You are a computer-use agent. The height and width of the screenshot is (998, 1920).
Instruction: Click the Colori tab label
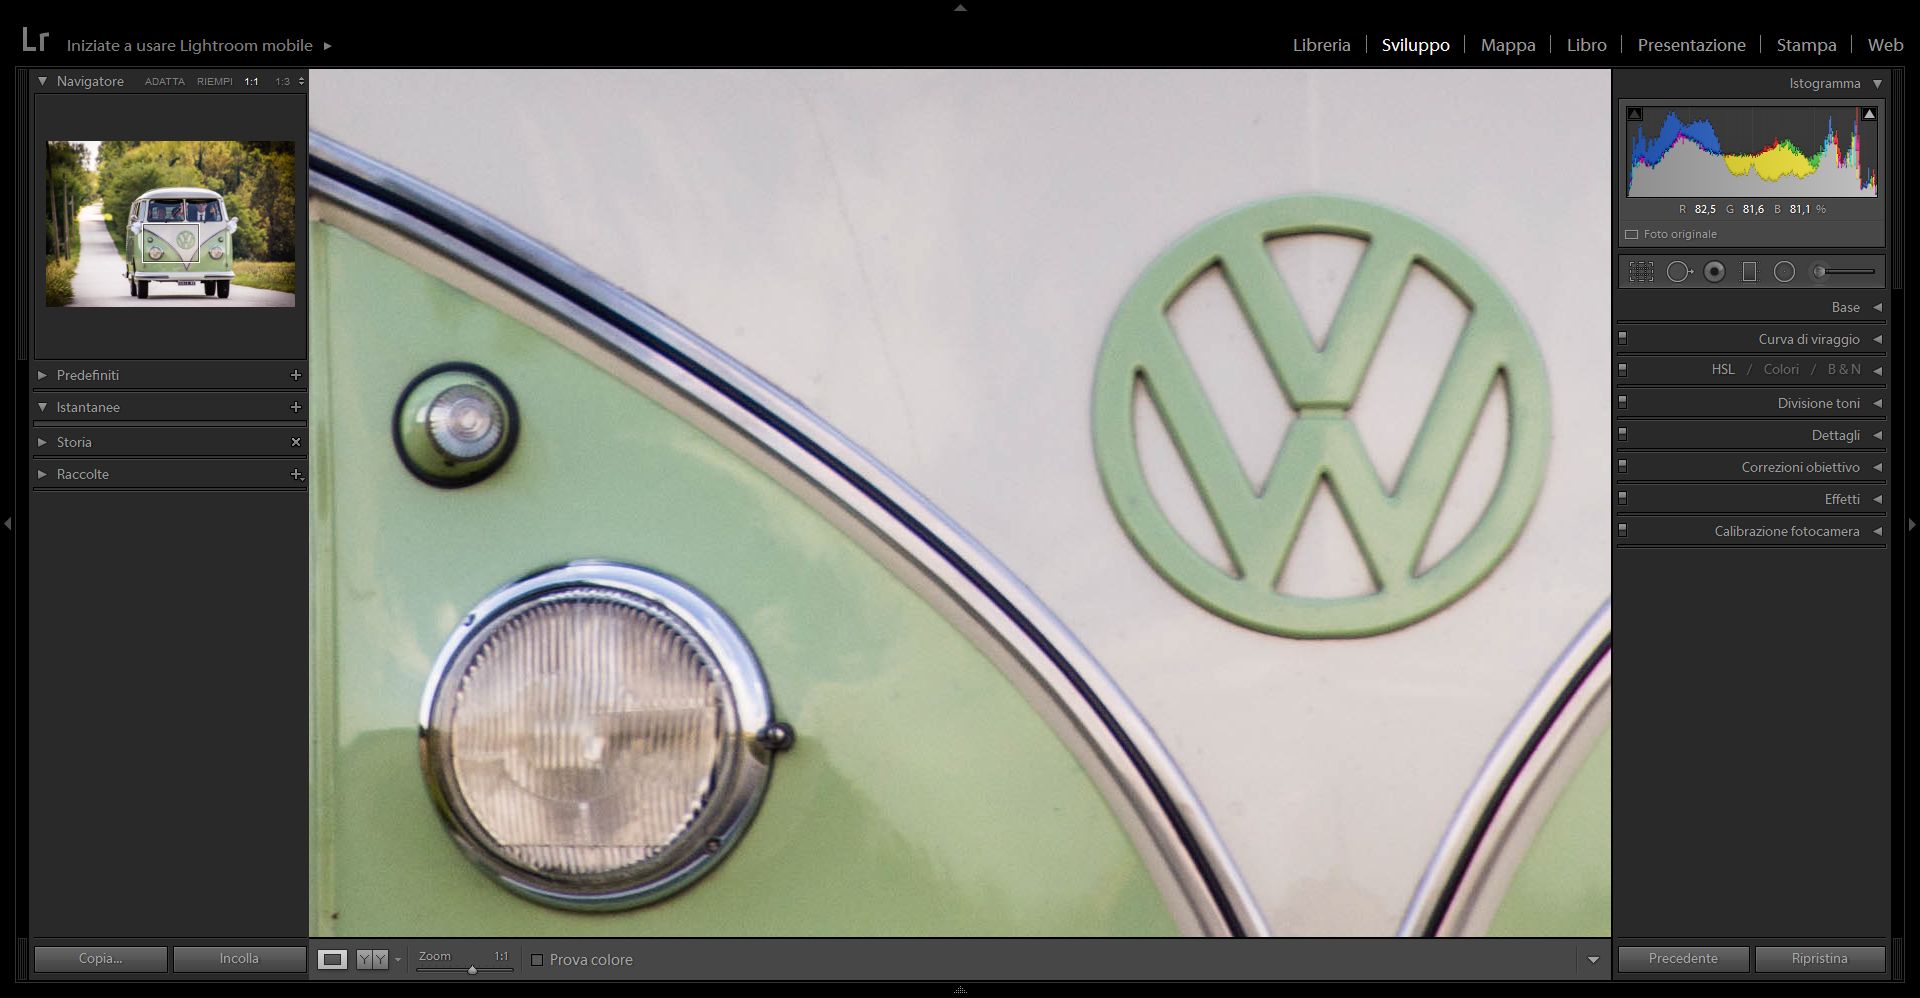(x=1781, y=370)
